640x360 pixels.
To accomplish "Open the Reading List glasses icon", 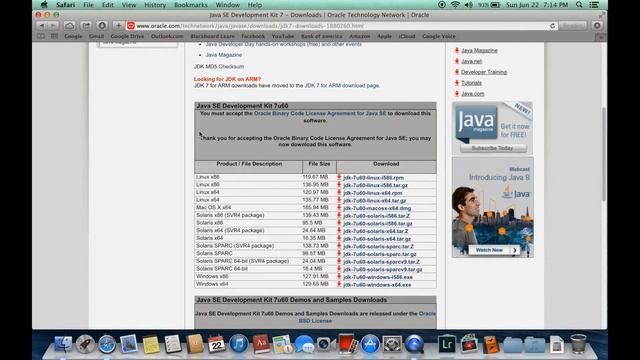I will (x=41, y=36).
